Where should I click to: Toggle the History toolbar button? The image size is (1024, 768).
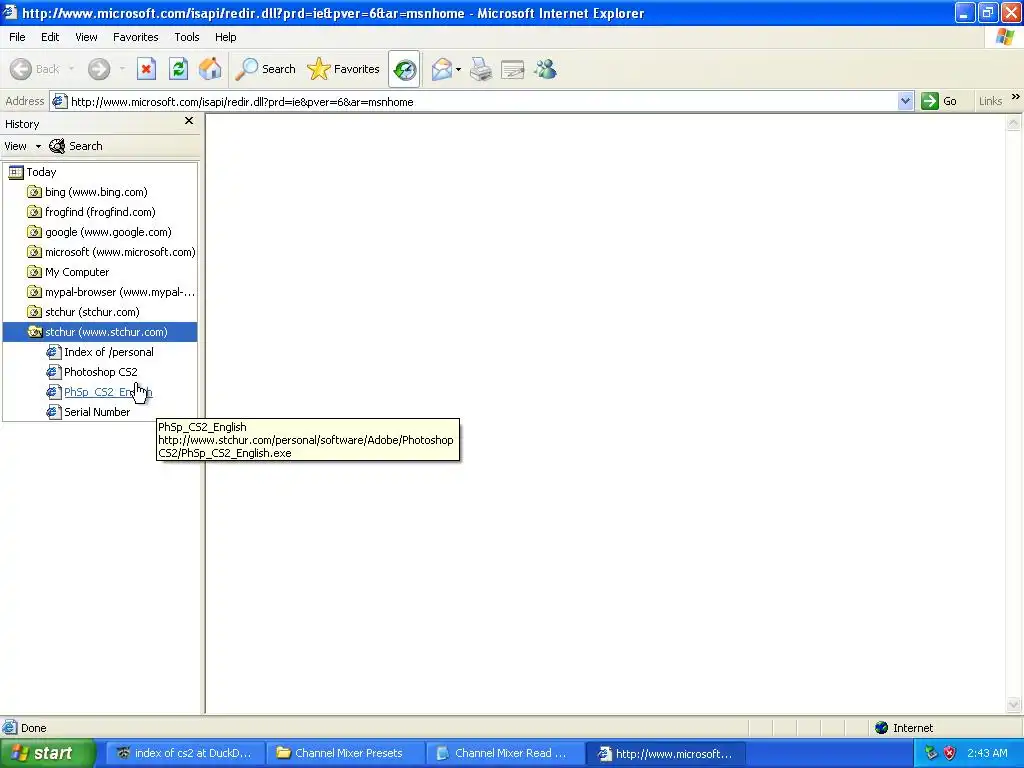point(404,69)
